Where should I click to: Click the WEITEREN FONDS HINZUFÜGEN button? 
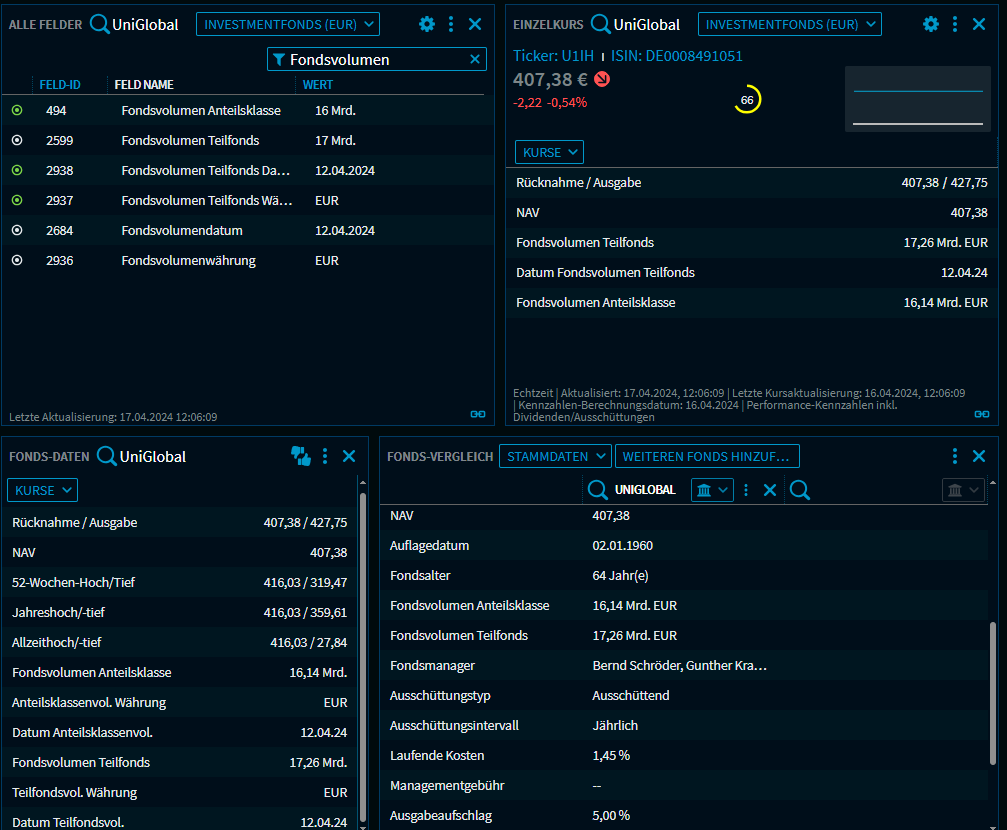707,455
